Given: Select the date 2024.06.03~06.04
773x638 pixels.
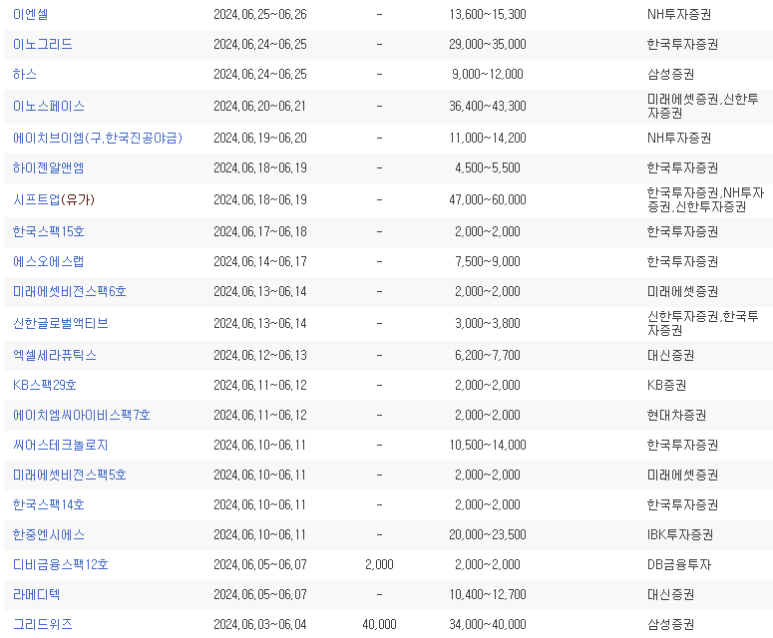Looking at the screenshot, I should click(x=260, y=624).
